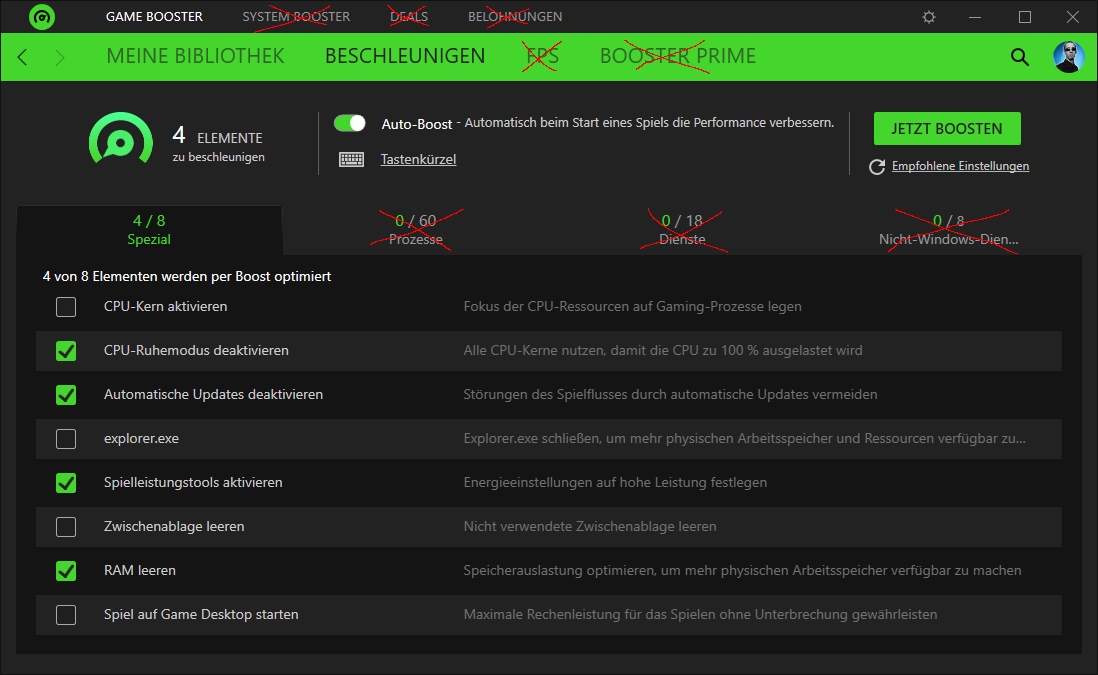Viewport: 1098px width, 675px height.
Task: Click the JETZT BOOSTEN button
Action: pyautogui.click(x=947, y=129)
